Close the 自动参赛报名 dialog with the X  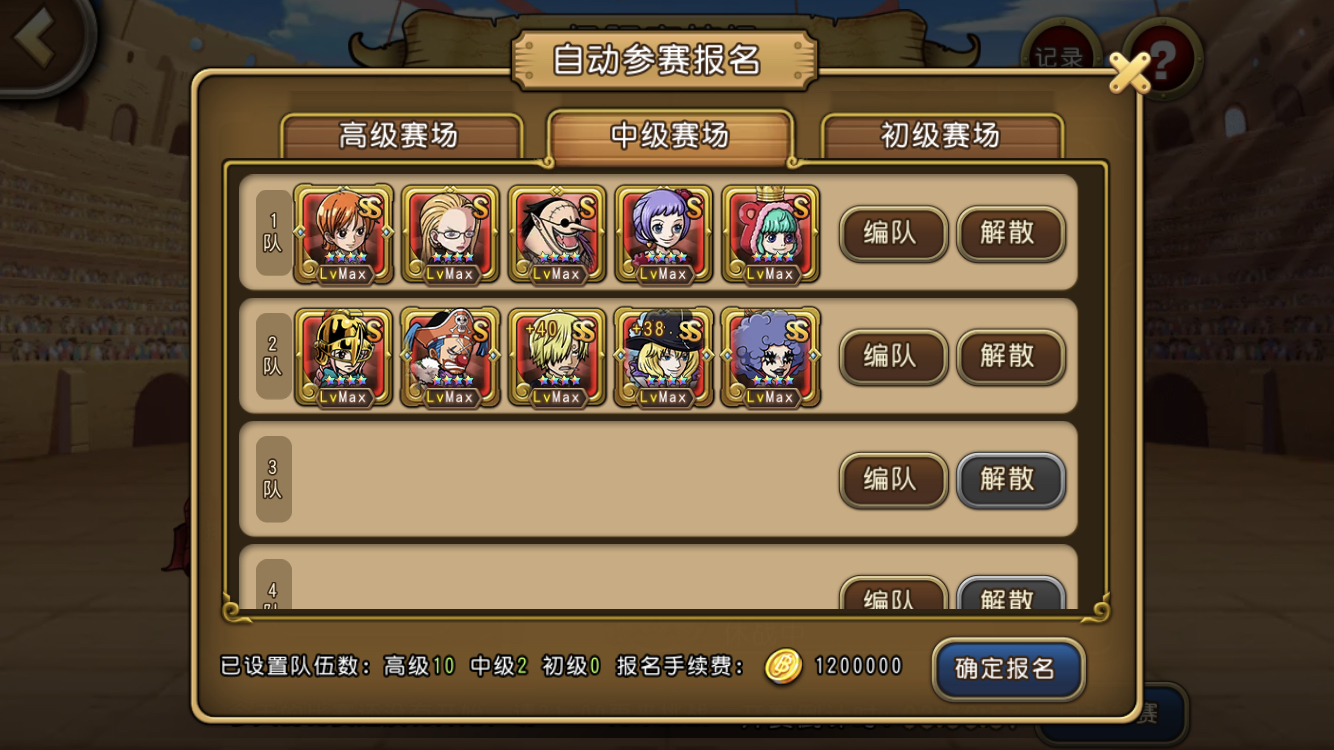point(1131,72)
